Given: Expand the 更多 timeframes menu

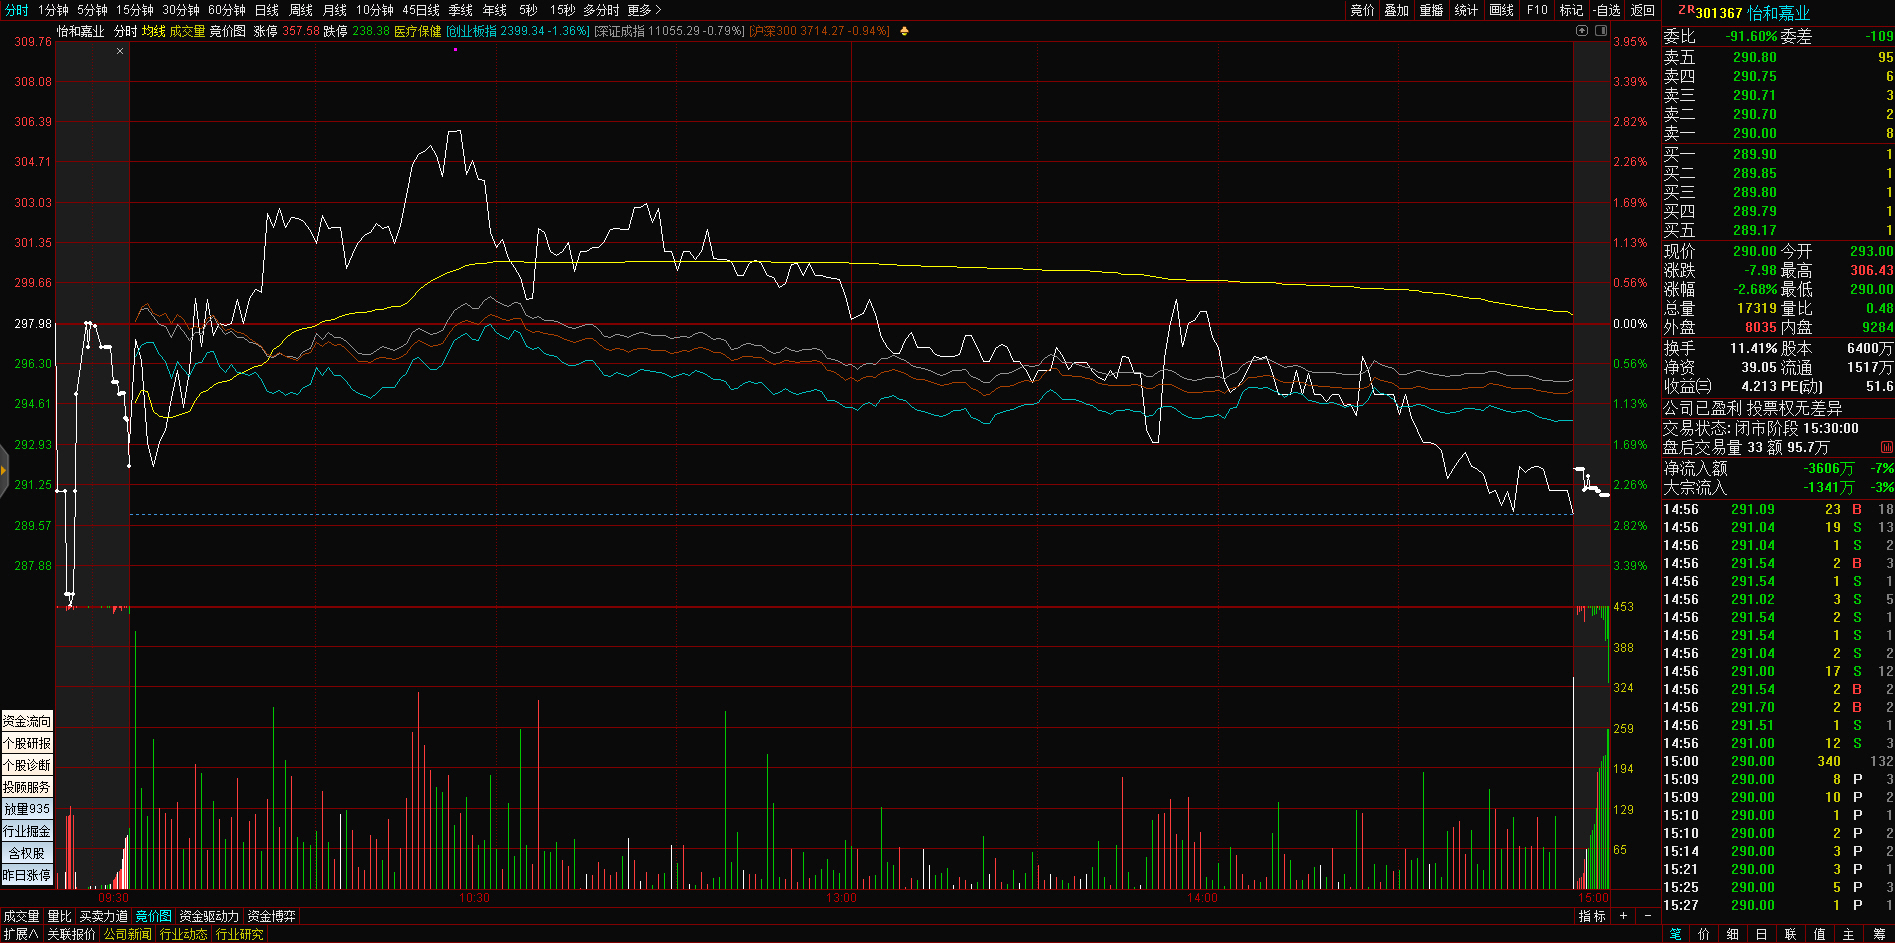Looking at the screenshot, I should (x=644, y=10).
